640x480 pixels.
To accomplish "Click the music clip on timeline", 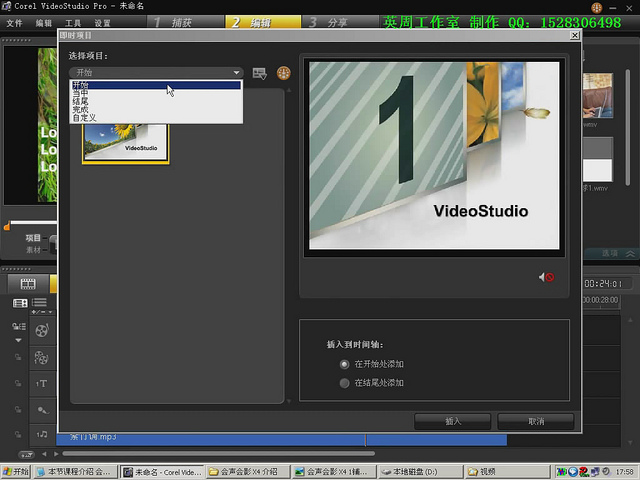I will (282, 440).
